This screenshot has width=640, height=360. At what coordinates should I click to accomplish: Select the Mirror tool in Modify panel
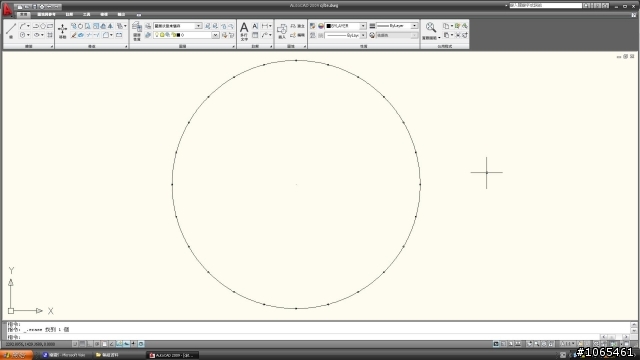(110, 26)
